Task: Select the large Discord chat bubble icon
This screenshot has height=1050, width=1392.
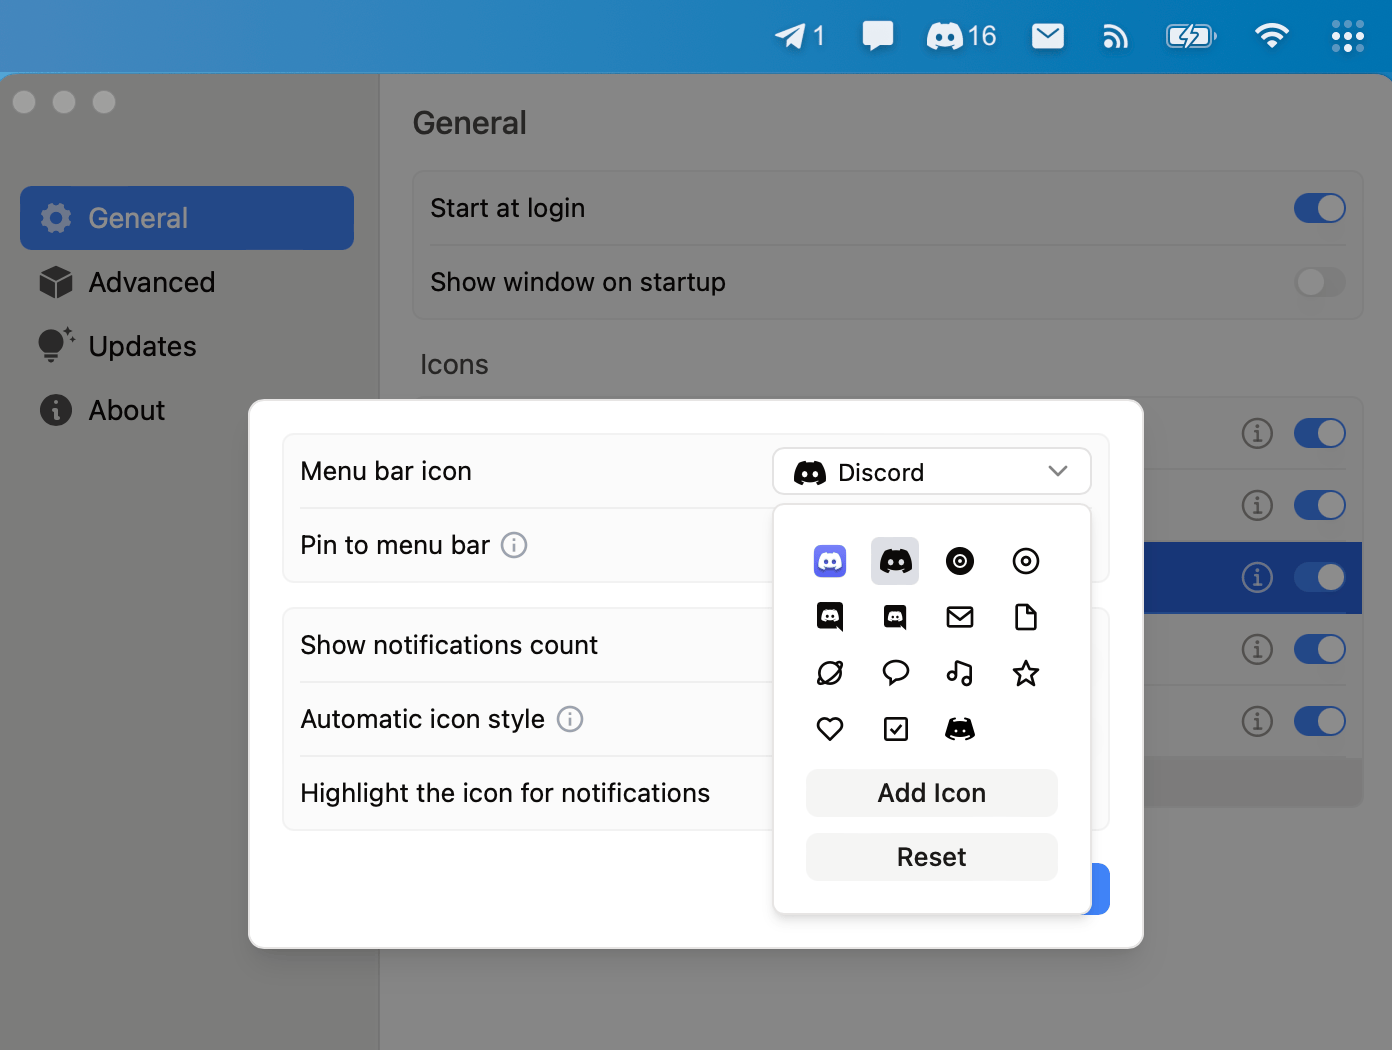Action: (x=830, y=617)
